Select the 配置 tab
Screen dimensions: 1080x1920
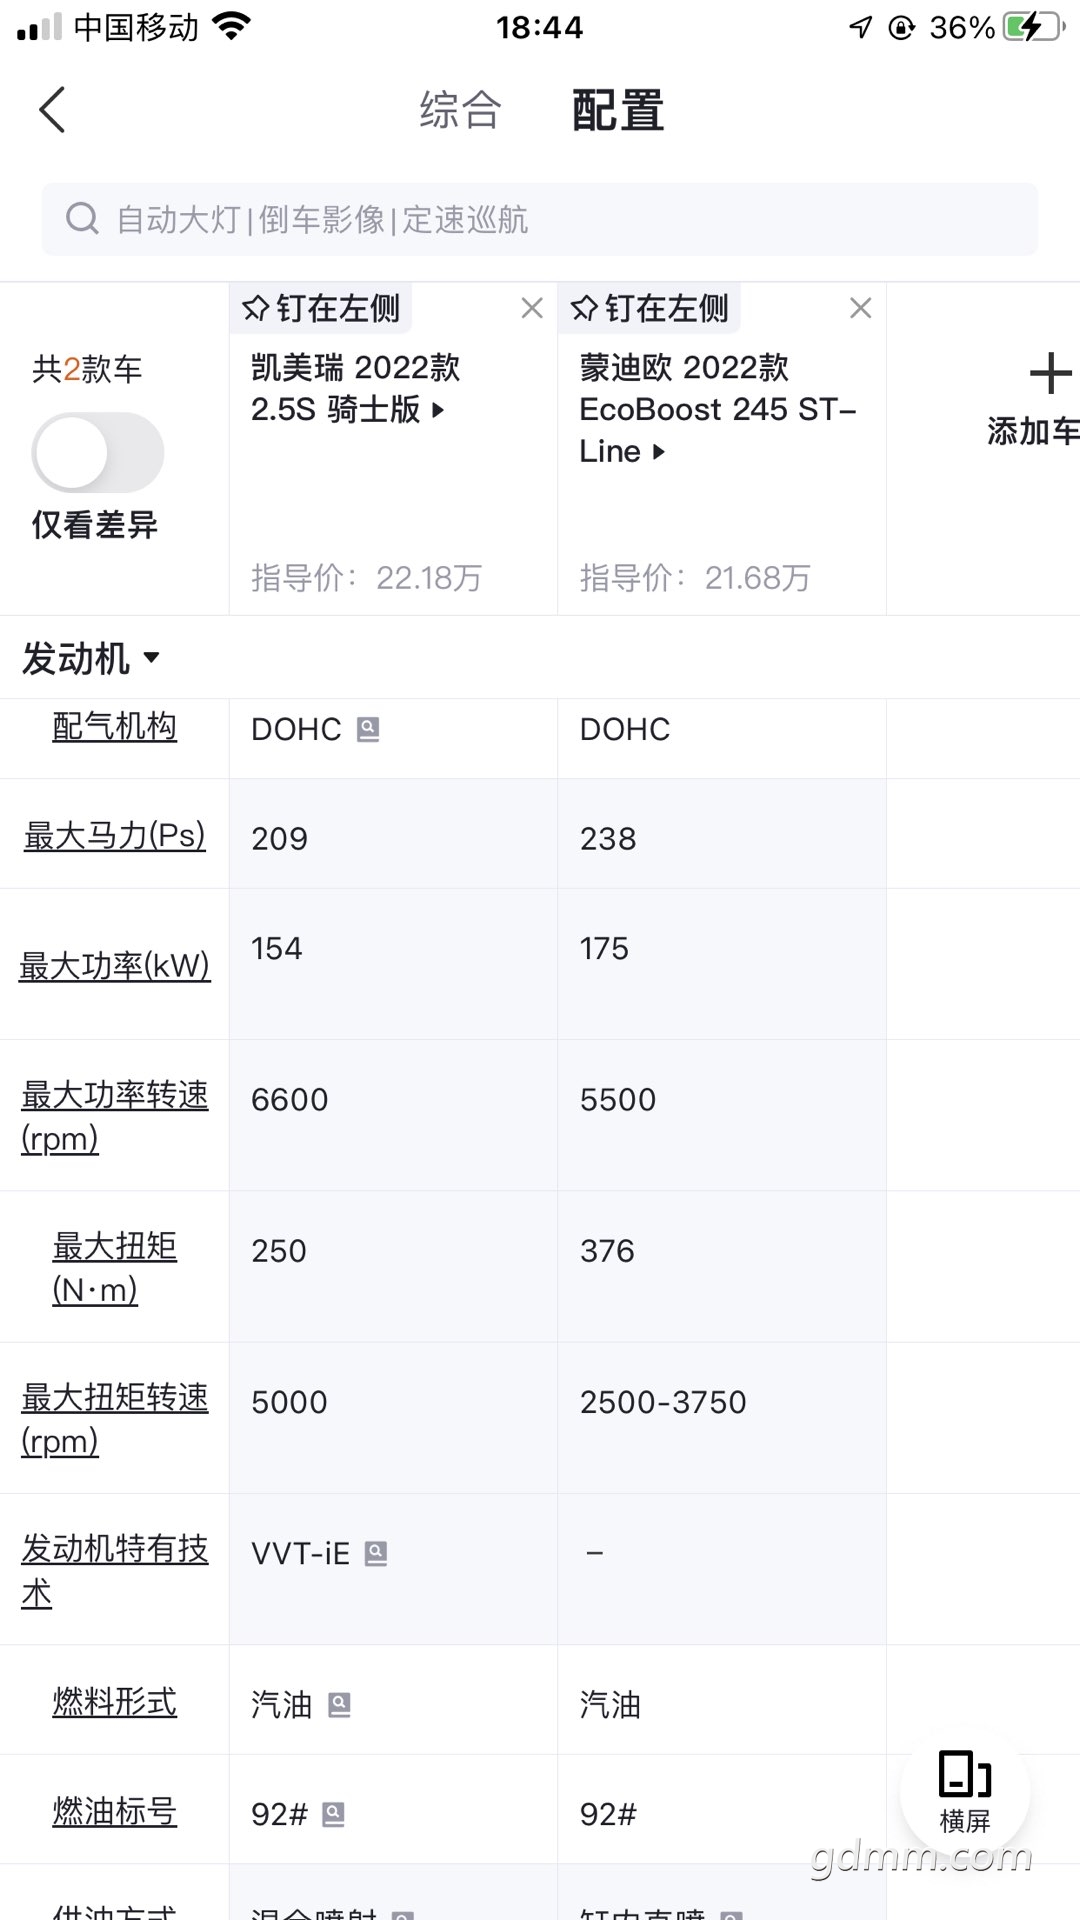coord(618,109)
